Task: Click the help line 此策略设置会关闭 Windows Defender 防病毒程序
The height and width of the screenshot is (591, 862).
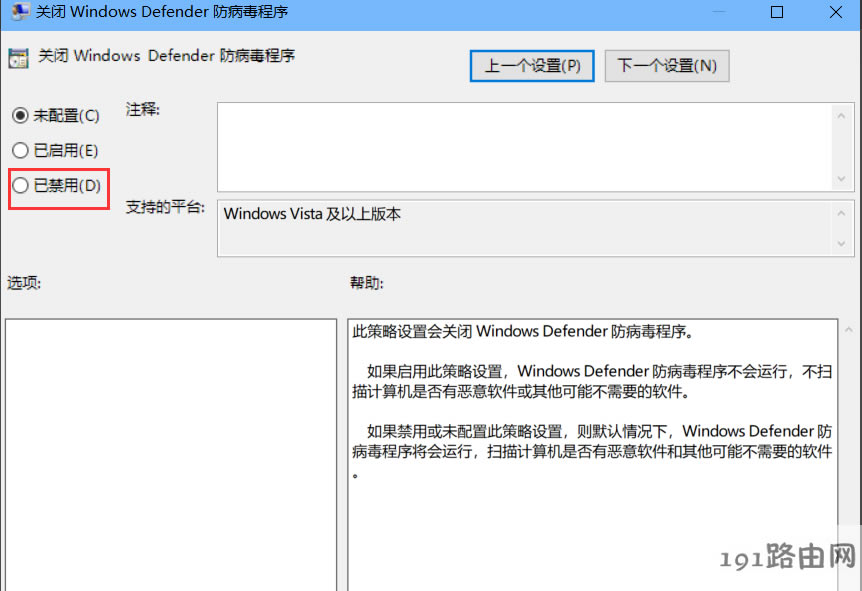Action: (x=523, y=332)
